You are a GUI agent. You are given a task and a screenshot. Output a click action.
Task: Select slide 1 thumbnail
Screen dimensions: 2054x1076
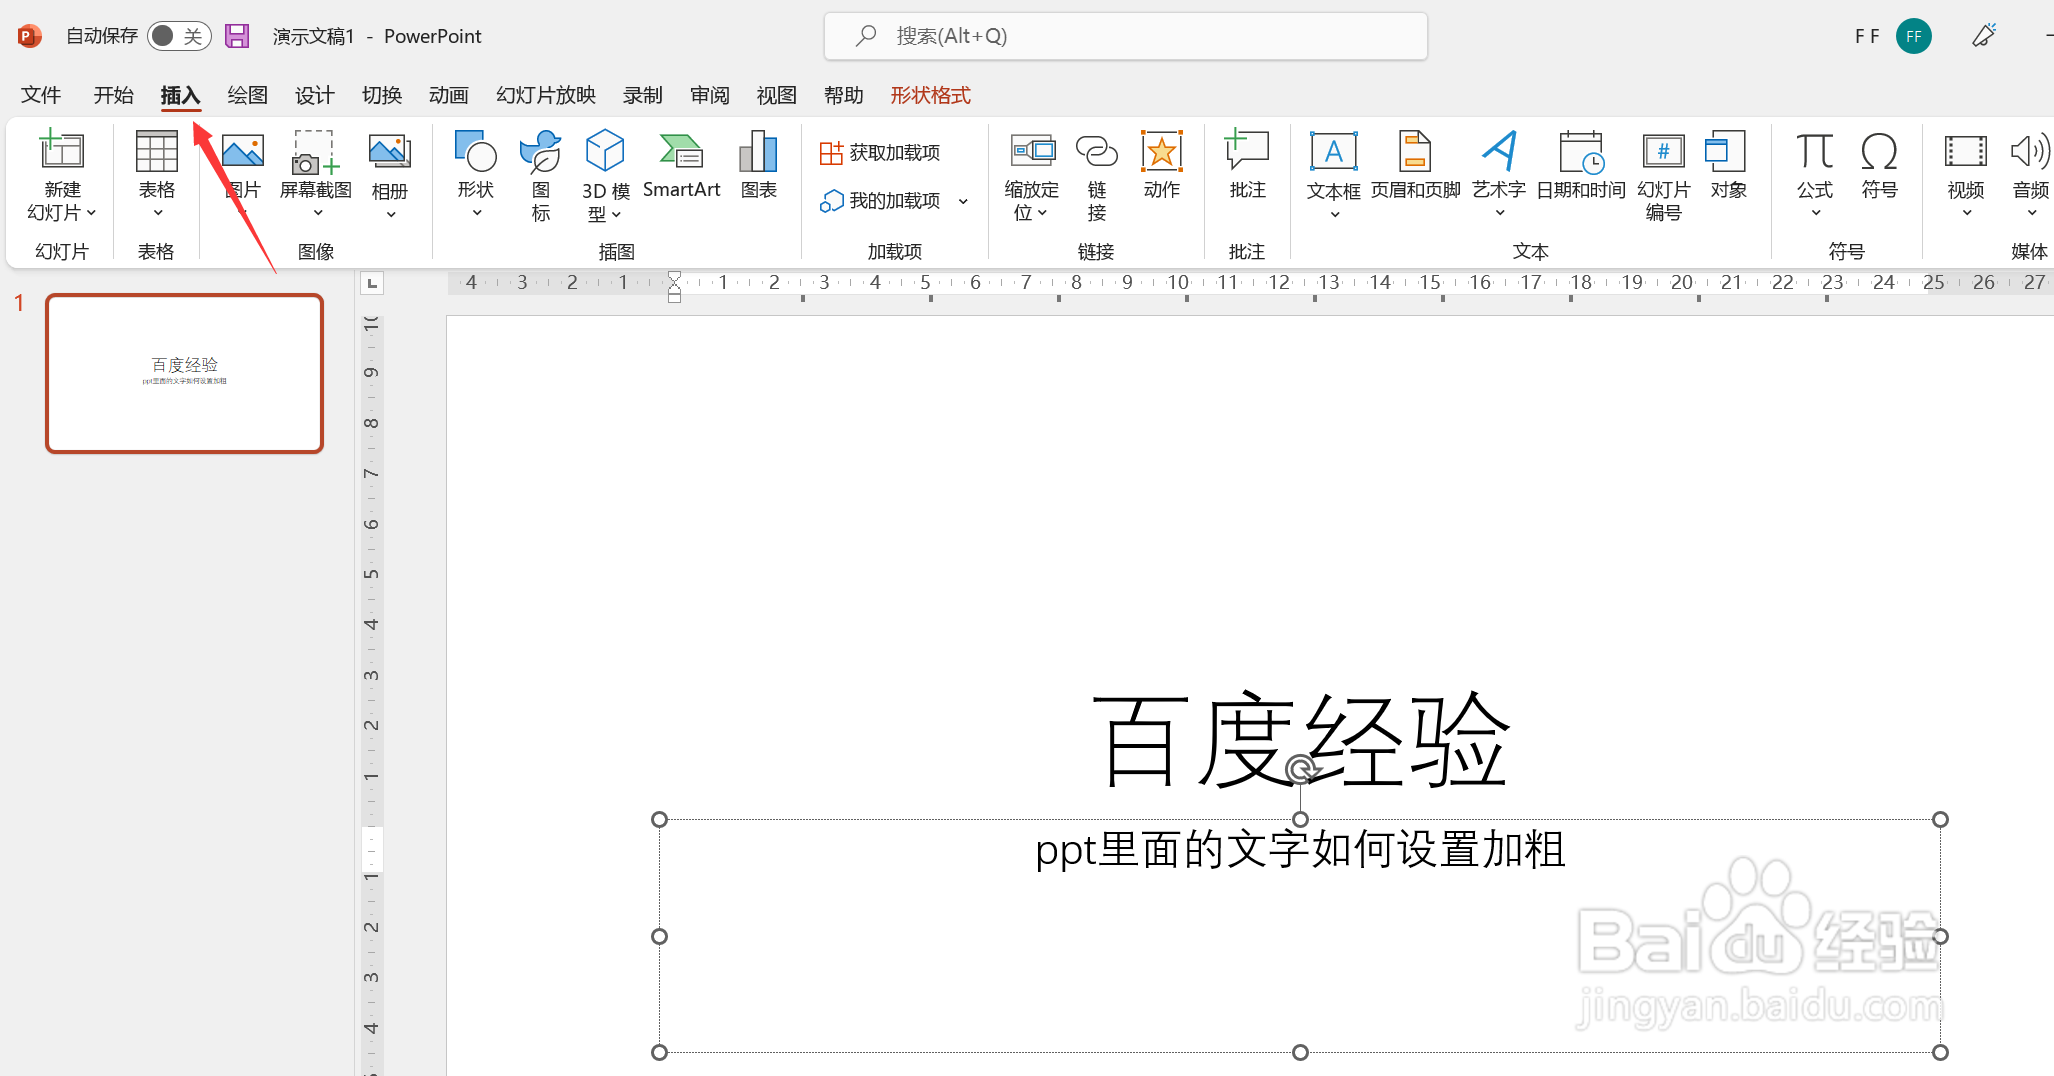(x=184, y=373)
